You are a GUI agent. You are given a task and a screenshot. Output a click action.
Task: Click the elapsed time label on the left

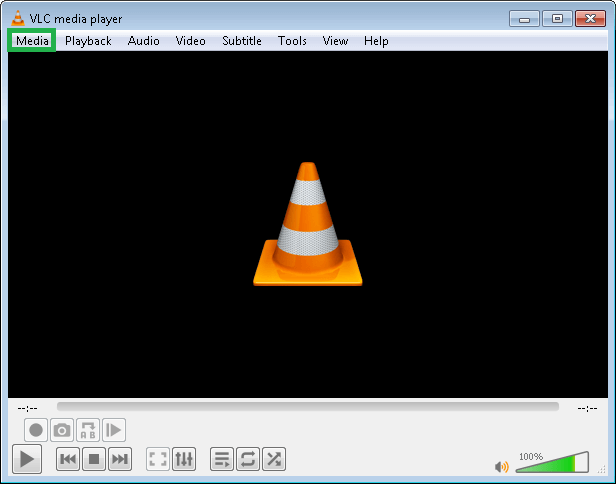[x=28, y=409]
